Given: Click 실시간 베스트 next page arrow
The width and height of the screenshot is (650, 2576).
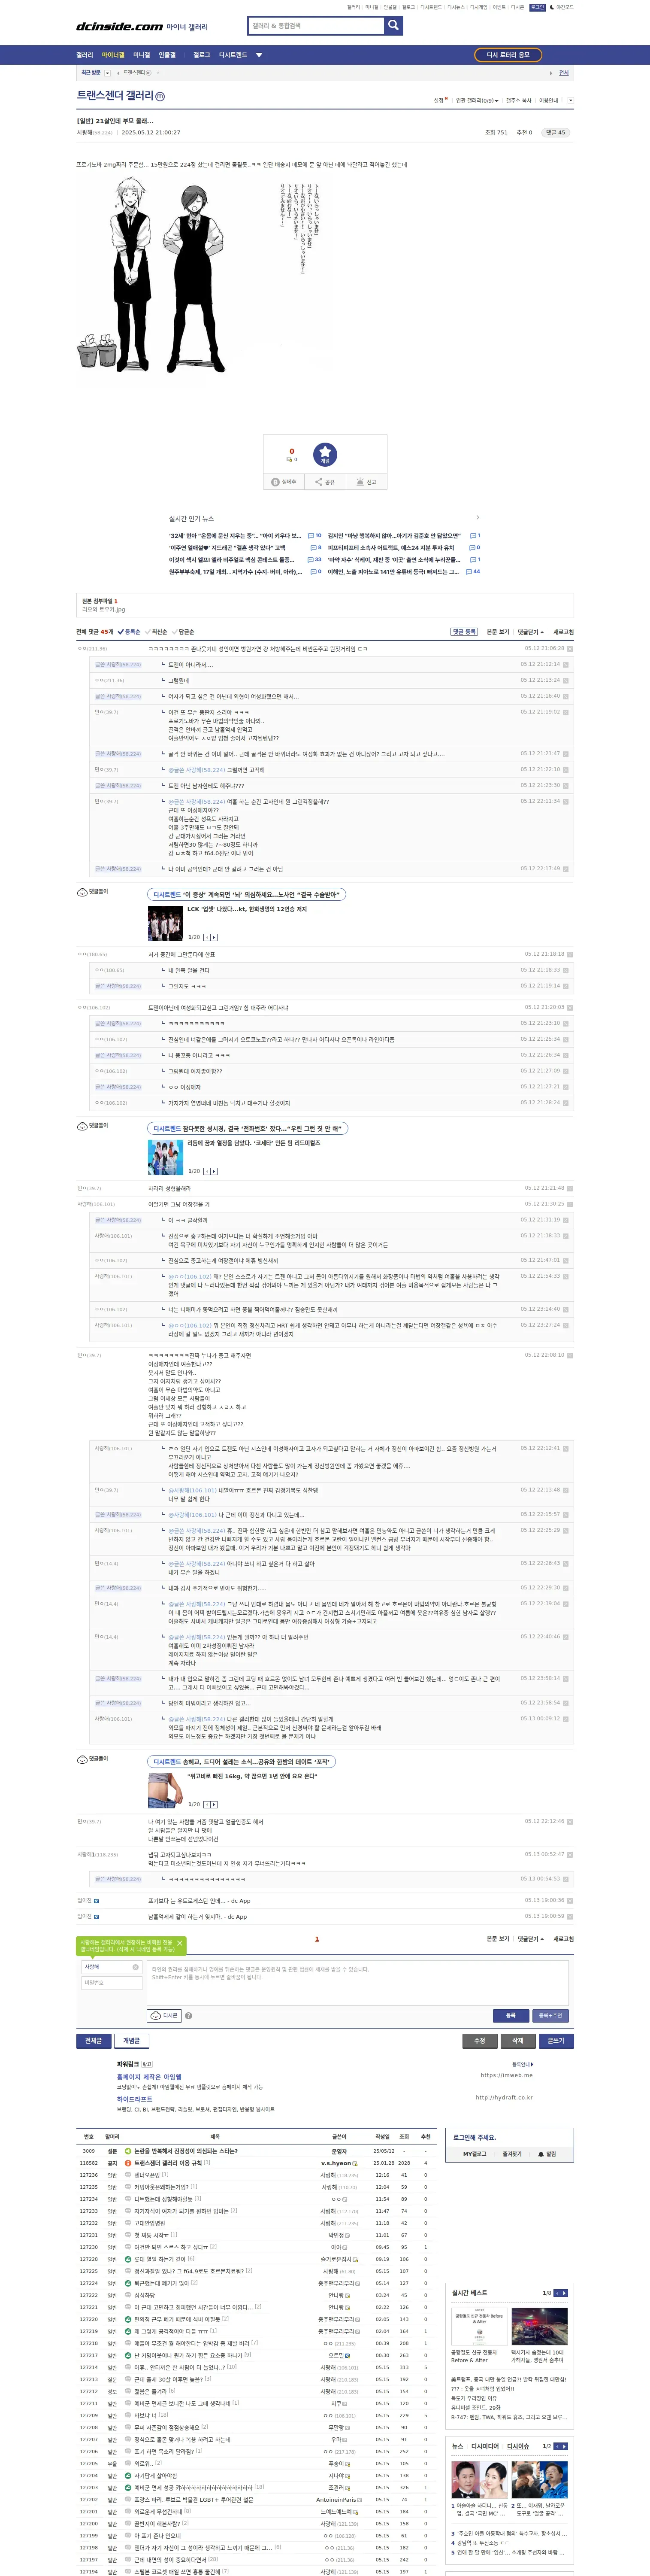Looking at the screenshot, I should pyautogui.click(x=564, y=2293).
